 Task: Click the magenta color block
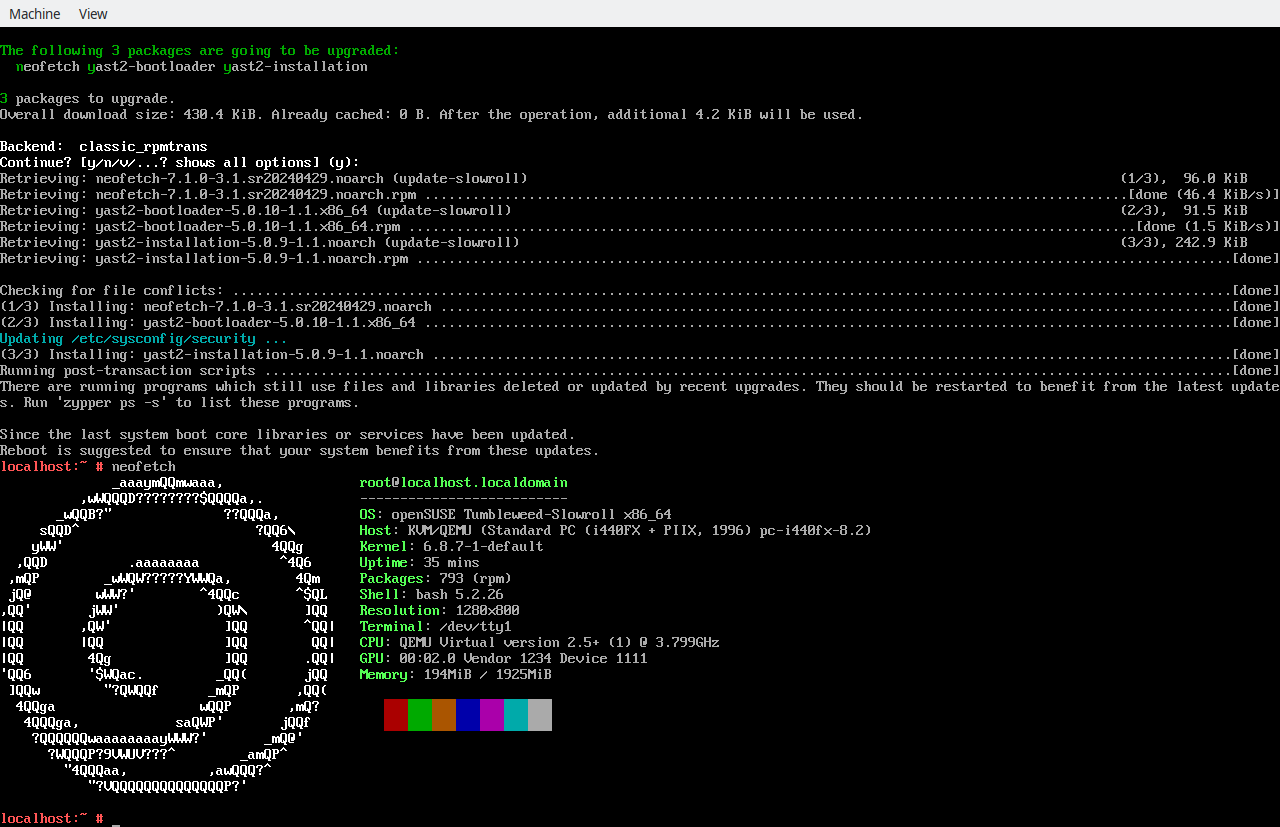pyautogui.click(x=492, y=715)
